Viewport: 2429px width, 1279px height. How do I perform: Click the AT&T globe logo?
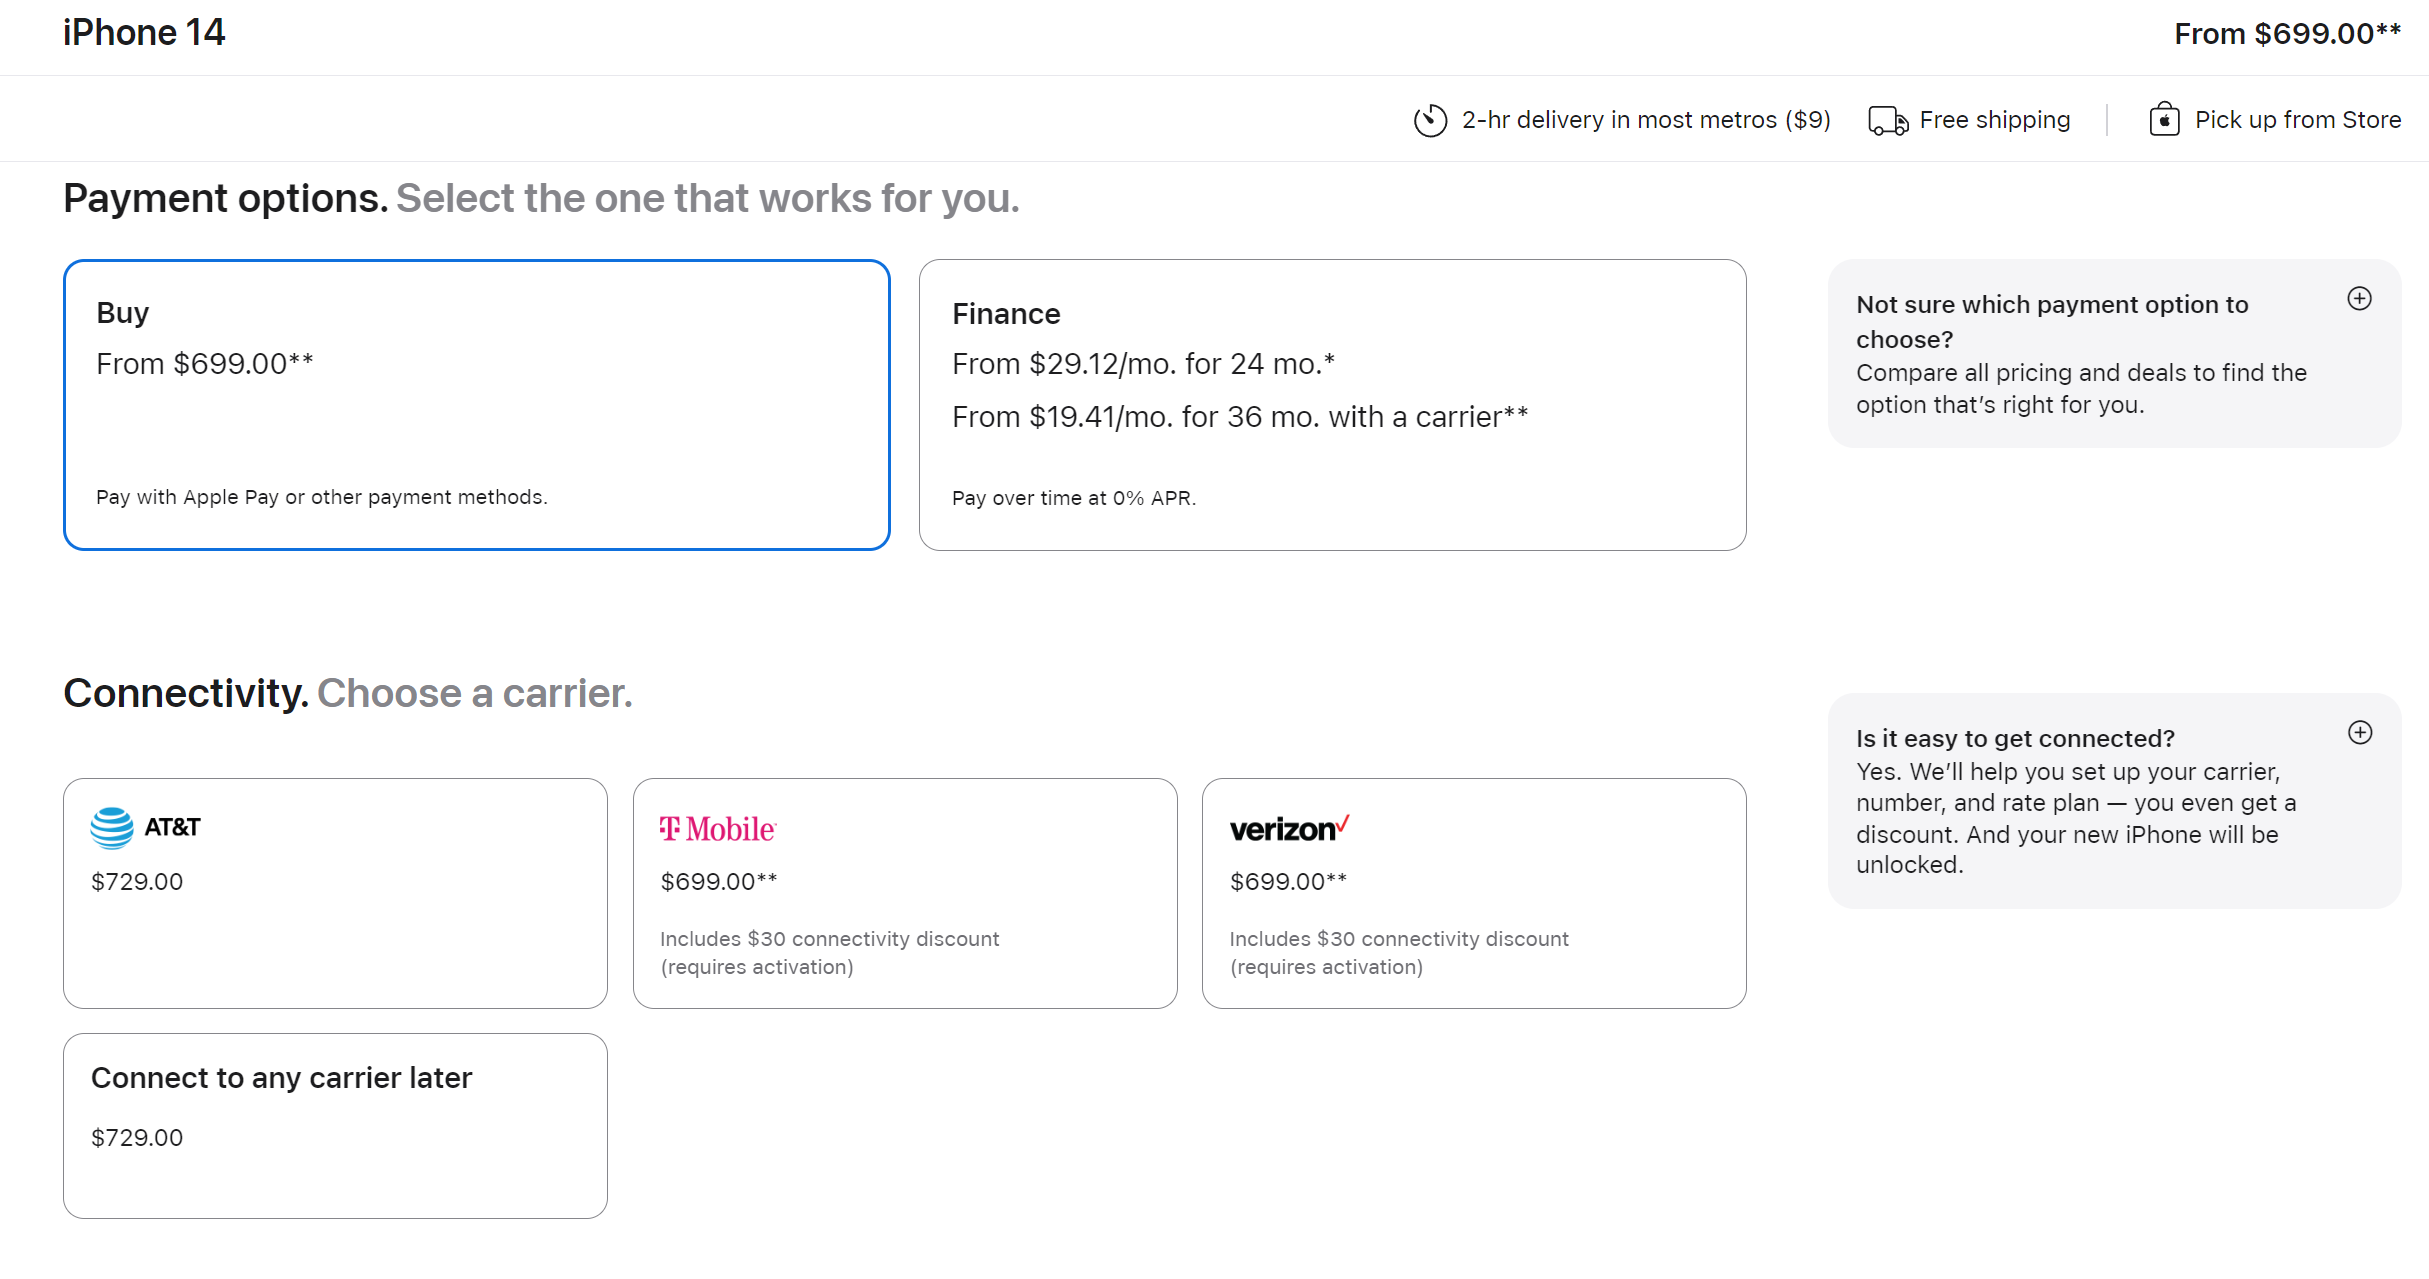click(x=112, y=828)
